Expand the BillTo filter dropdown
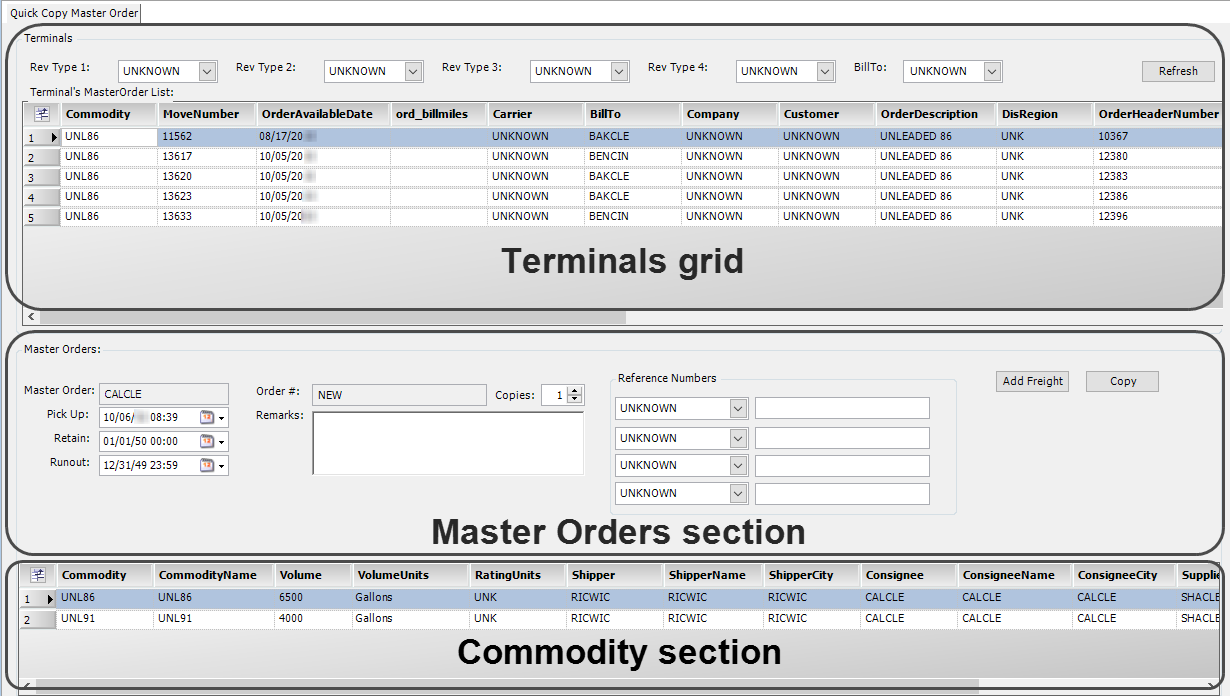Viewport: 1230px width, 696px height. (x=991, y=71)
